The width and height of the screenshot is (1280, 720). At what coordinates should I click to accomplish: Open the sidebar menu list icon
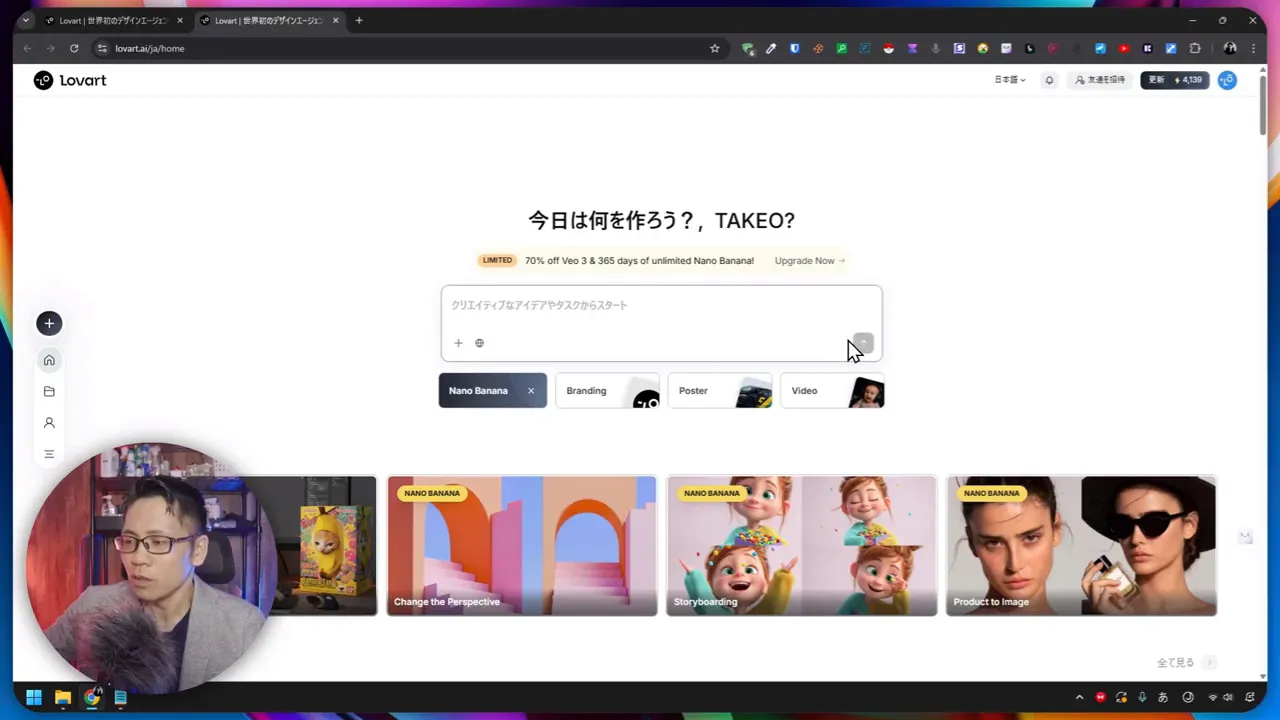pyautogui.click(x=49, y=454)
